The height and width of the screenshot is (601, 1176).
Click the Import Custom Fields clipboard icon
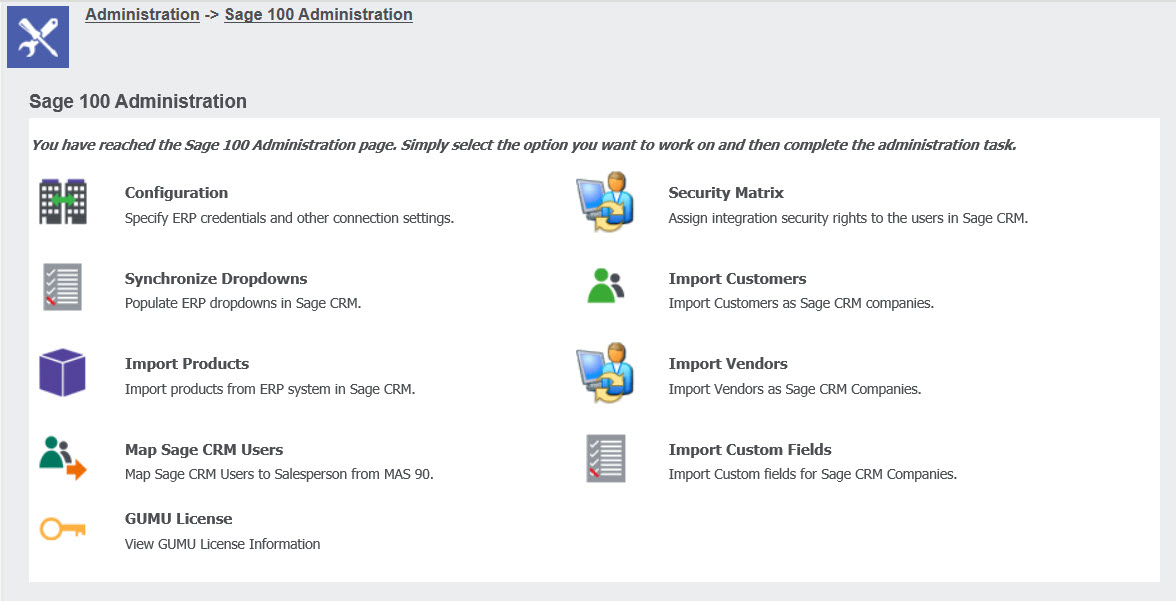coord(605,457)
